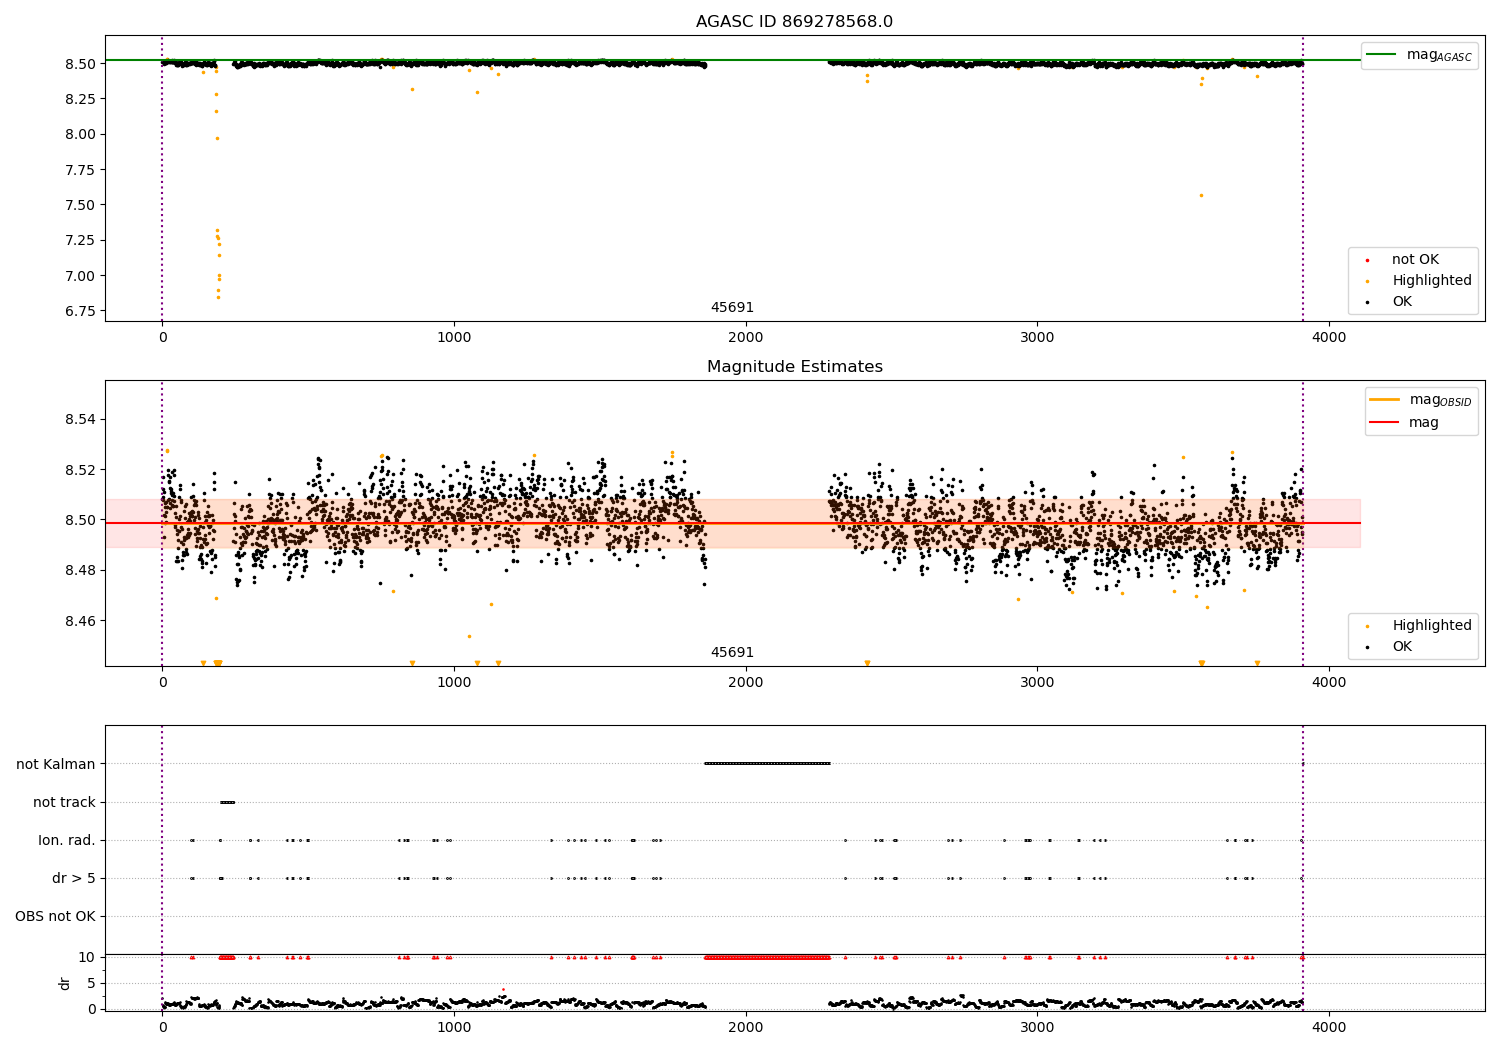Image resolution: width=1500 pixels, height=1050 pixels.
Task: Click the 6.75 y-axis tick in top plot
Action: click(80, 311)
